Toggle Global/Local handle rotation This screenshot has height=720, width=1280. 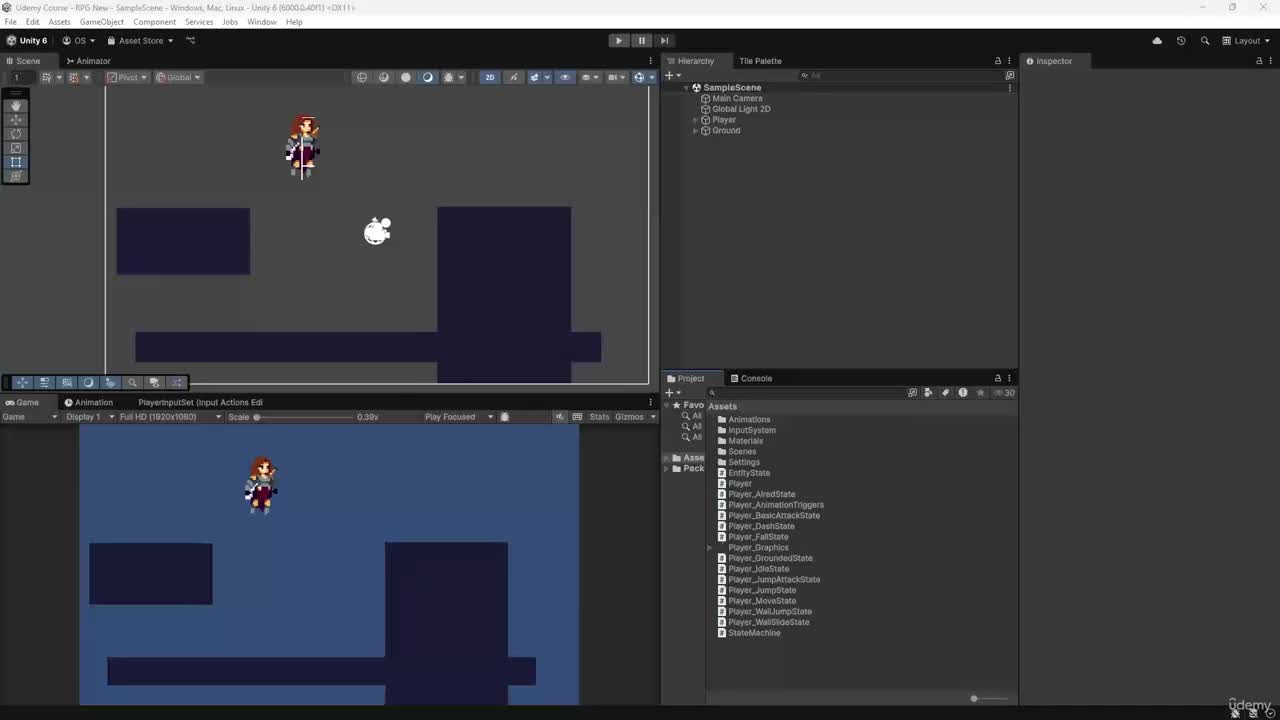(178, 77)
